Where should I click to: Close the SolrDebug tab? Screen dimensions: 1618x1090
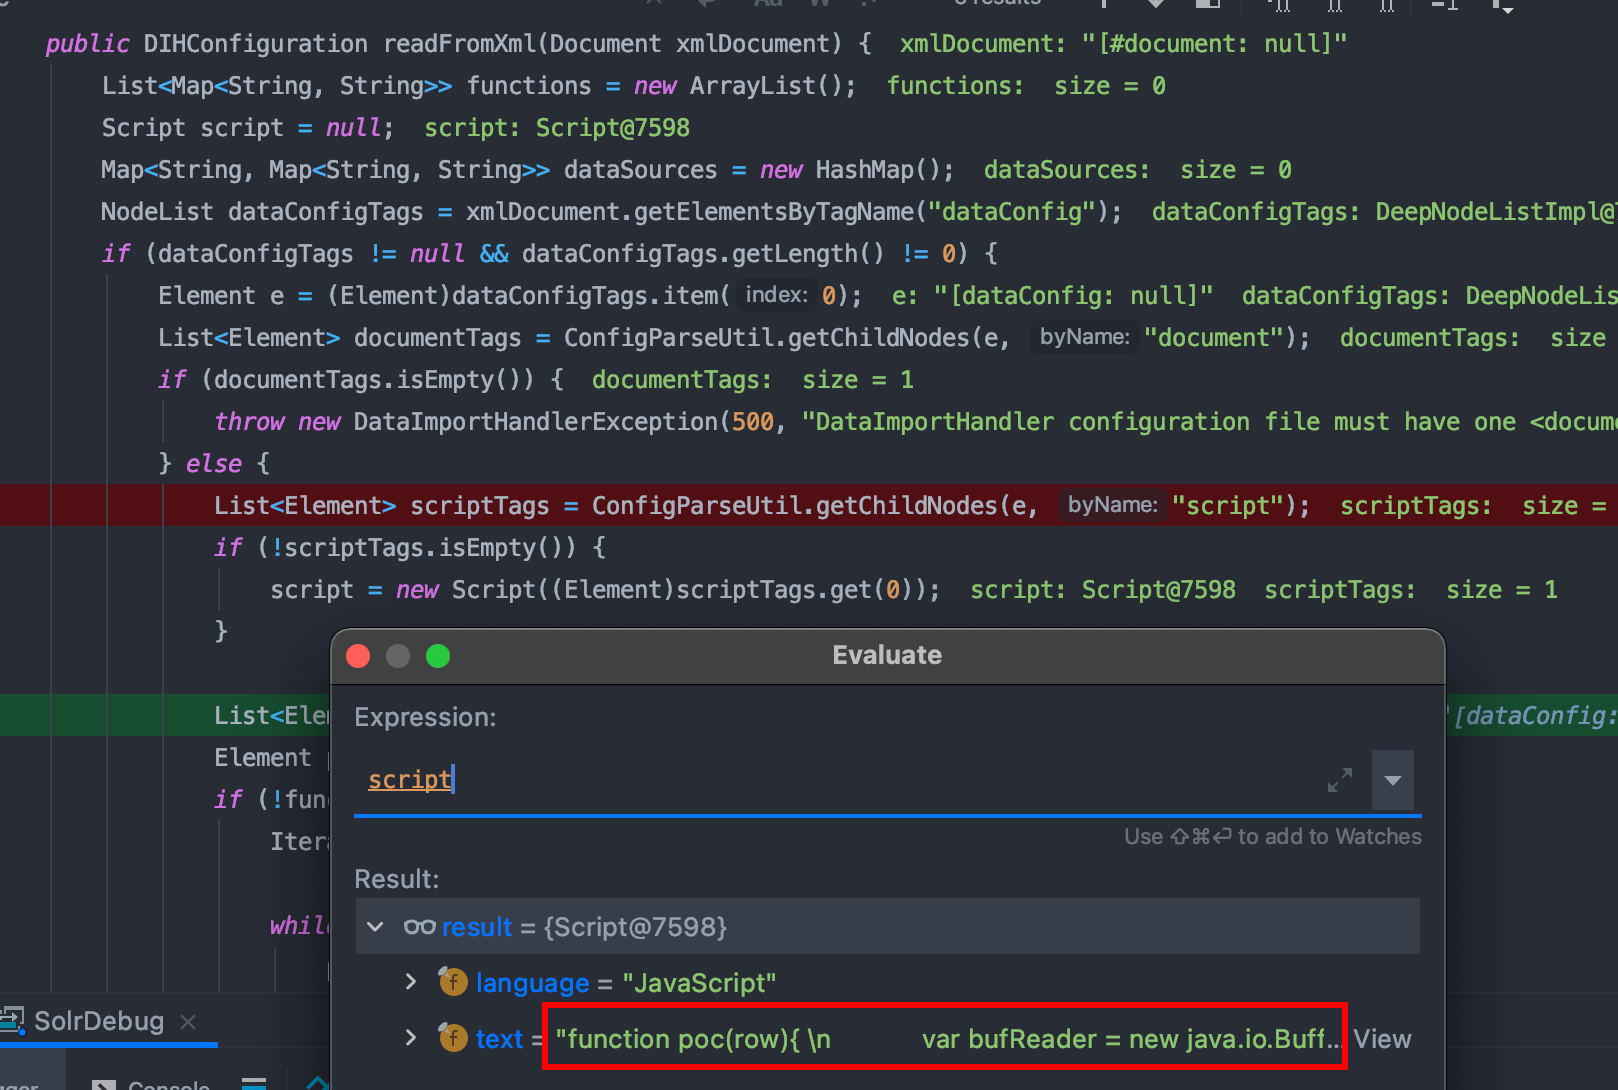coord(188,1021)
